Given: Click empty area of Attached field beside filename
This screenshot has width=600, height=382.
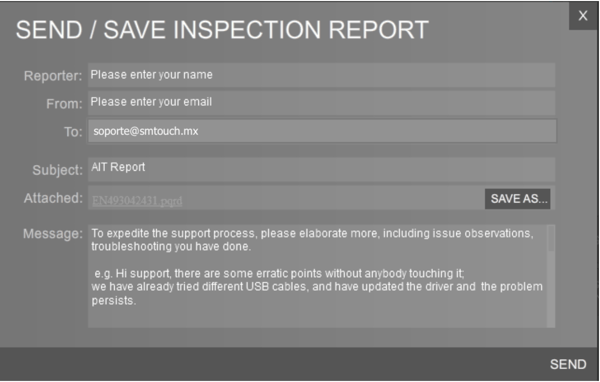Looking at the screenshot, I should 333,198.
